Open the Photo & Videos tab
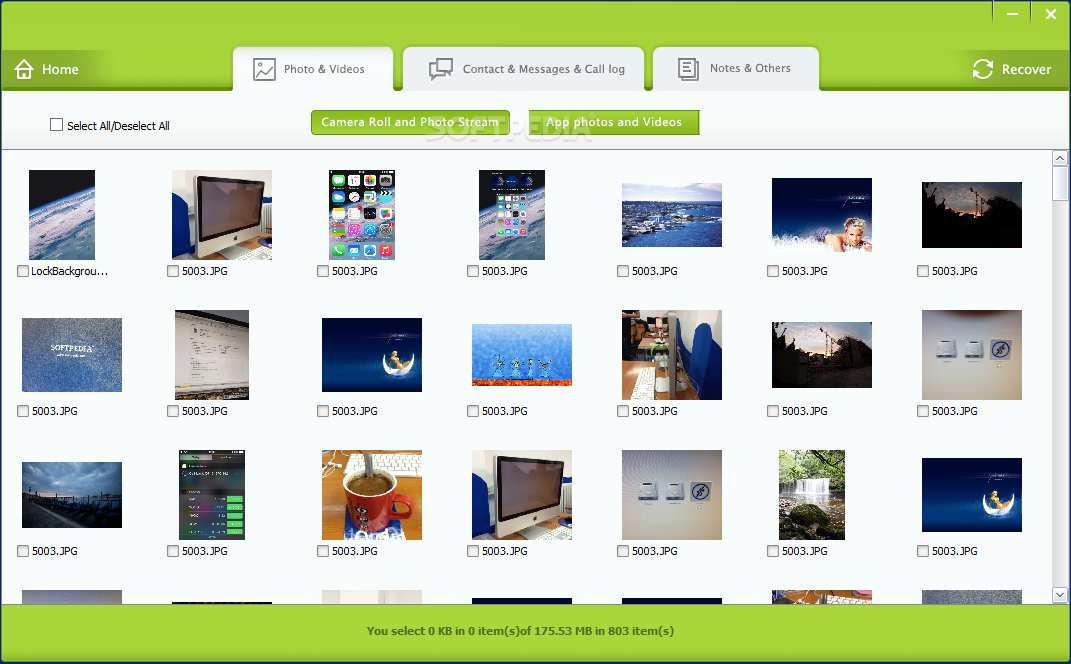The height and width of the screenshot is (664, 1071). click(x=313, y=69)
